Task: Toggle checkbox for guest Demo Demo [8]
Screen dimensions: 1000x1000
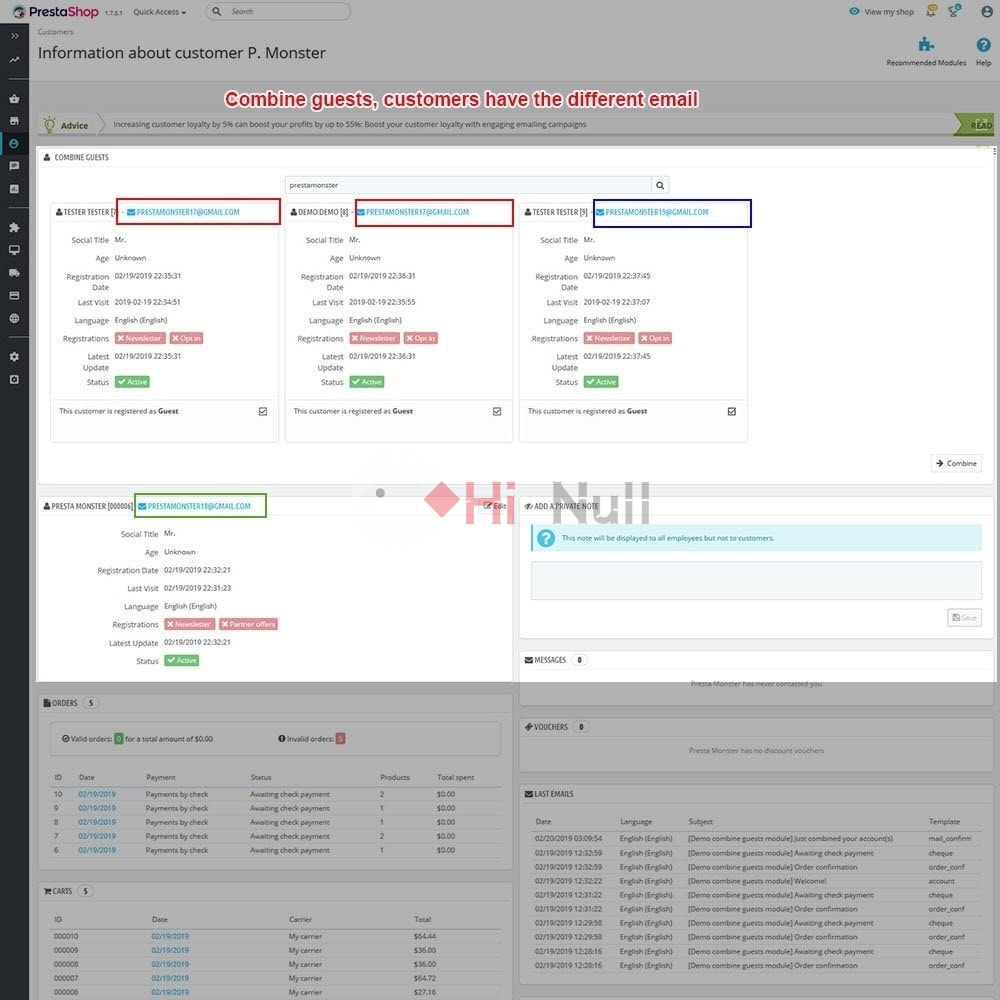Action: pos(497,411)
